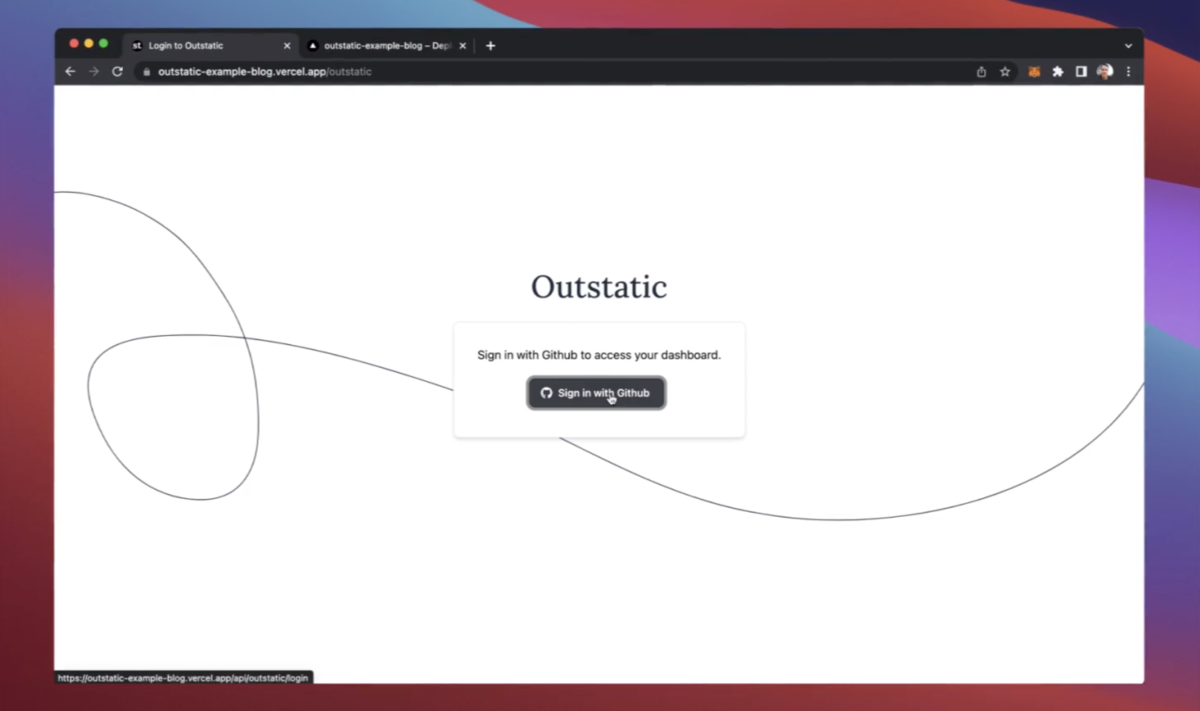The width and height of the screenshot is (1200, 711).
Task: Open the tab search chevron on the tab strip
Action: point(1128,45)
